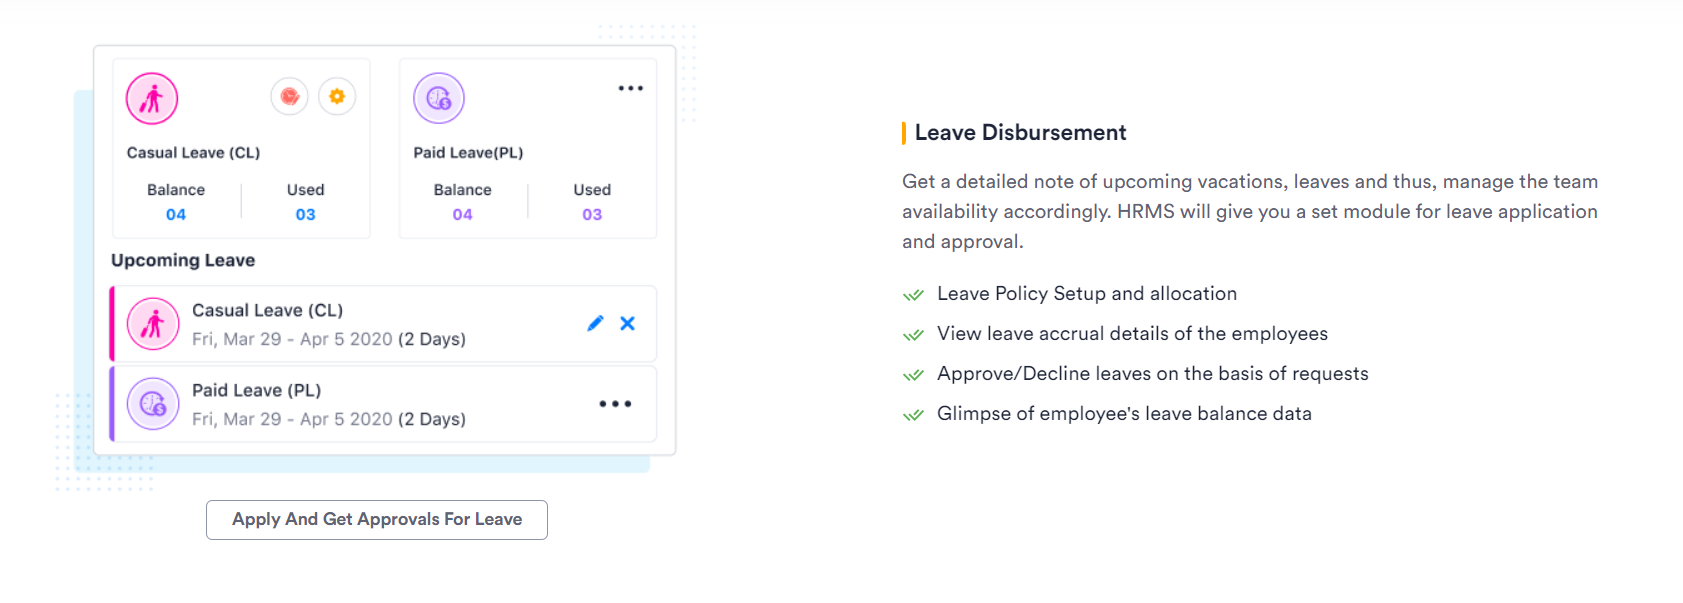Click the red circular icon on Casual Leave card

pyautogui.click(x=290, y=97)
